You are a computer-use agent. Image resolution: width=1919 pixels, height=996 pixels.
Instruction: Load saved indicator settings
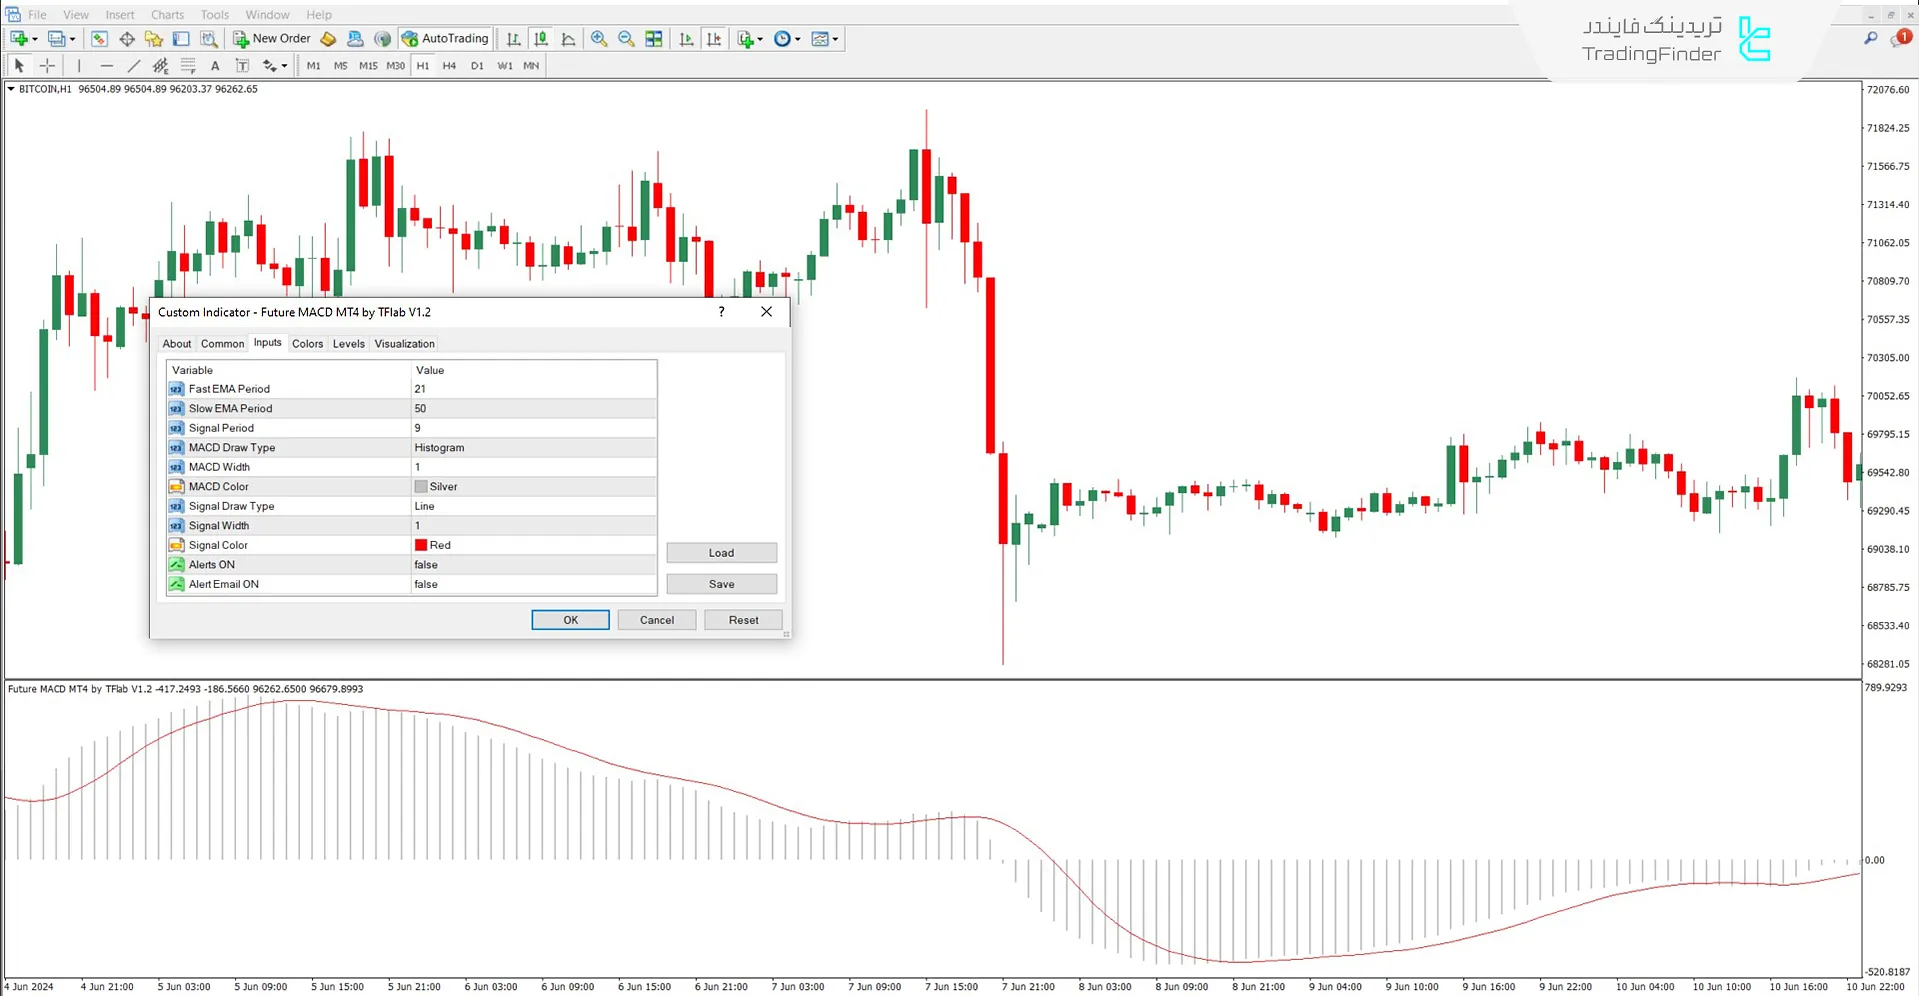(x=721, y=552)
